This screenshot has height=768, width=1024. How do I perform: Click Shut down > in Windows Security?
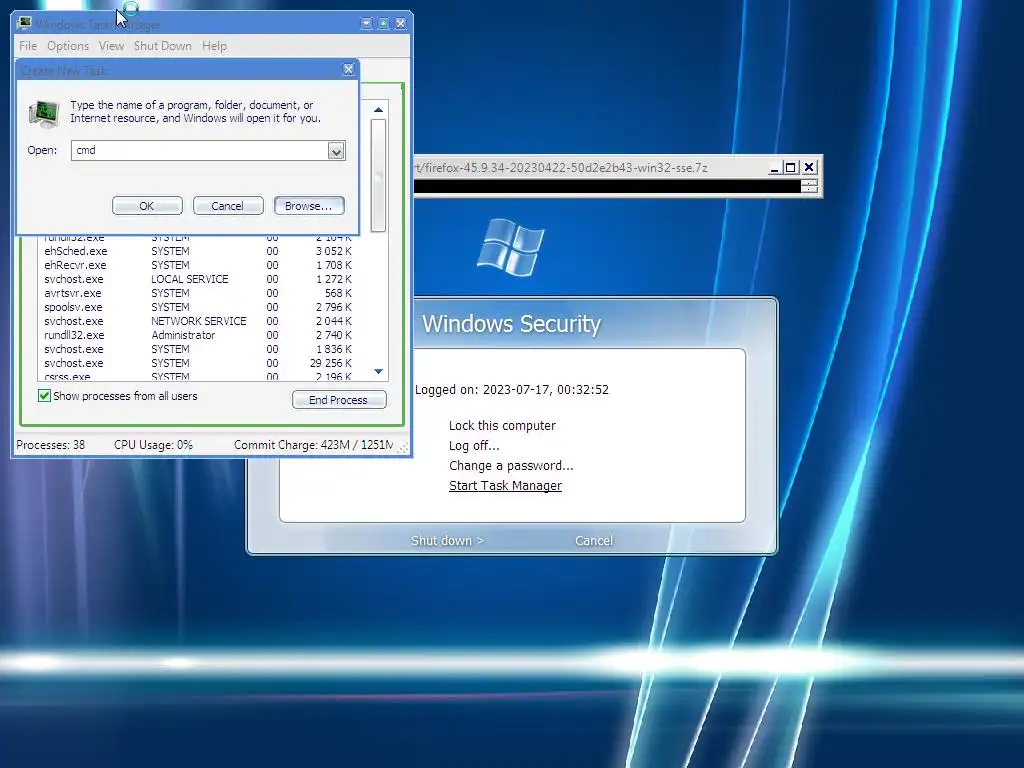click(447, 541)
